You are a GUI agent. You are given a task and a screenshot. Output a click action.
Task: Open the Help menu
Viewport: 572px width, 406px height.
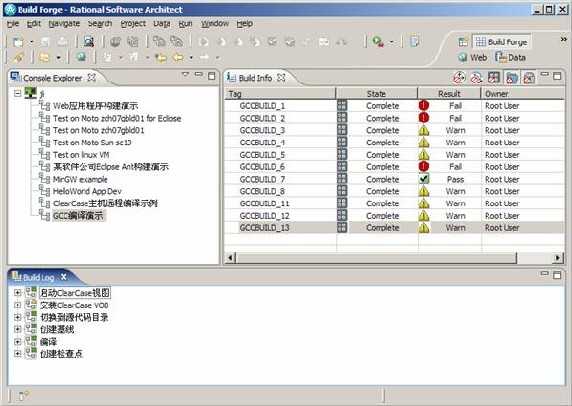244,24
